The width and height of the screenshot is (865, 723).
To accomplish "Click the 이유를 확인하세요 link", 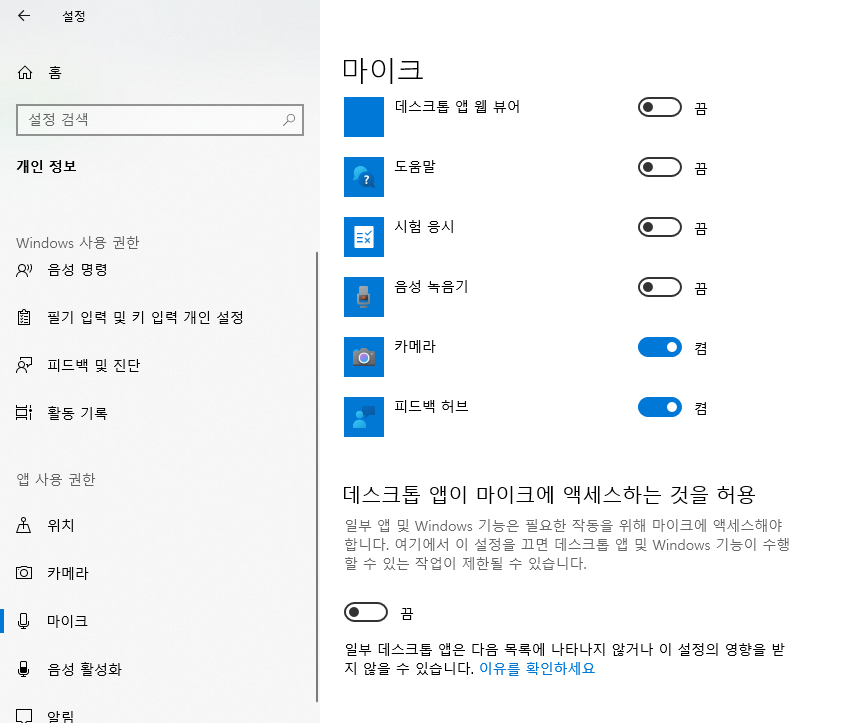I will point(537,668).
